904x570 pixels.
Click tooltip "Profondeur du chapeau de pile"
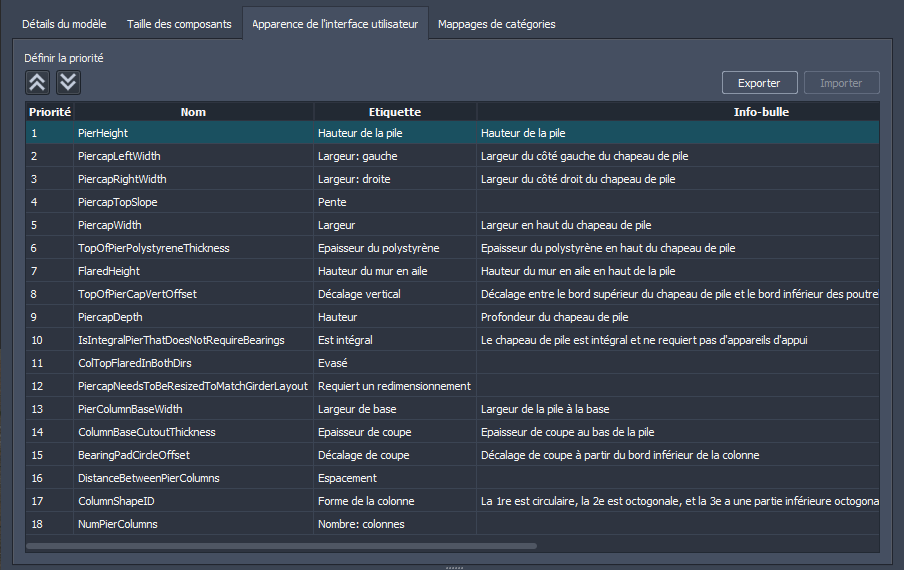pyautogui.click(x=678, y=317)
